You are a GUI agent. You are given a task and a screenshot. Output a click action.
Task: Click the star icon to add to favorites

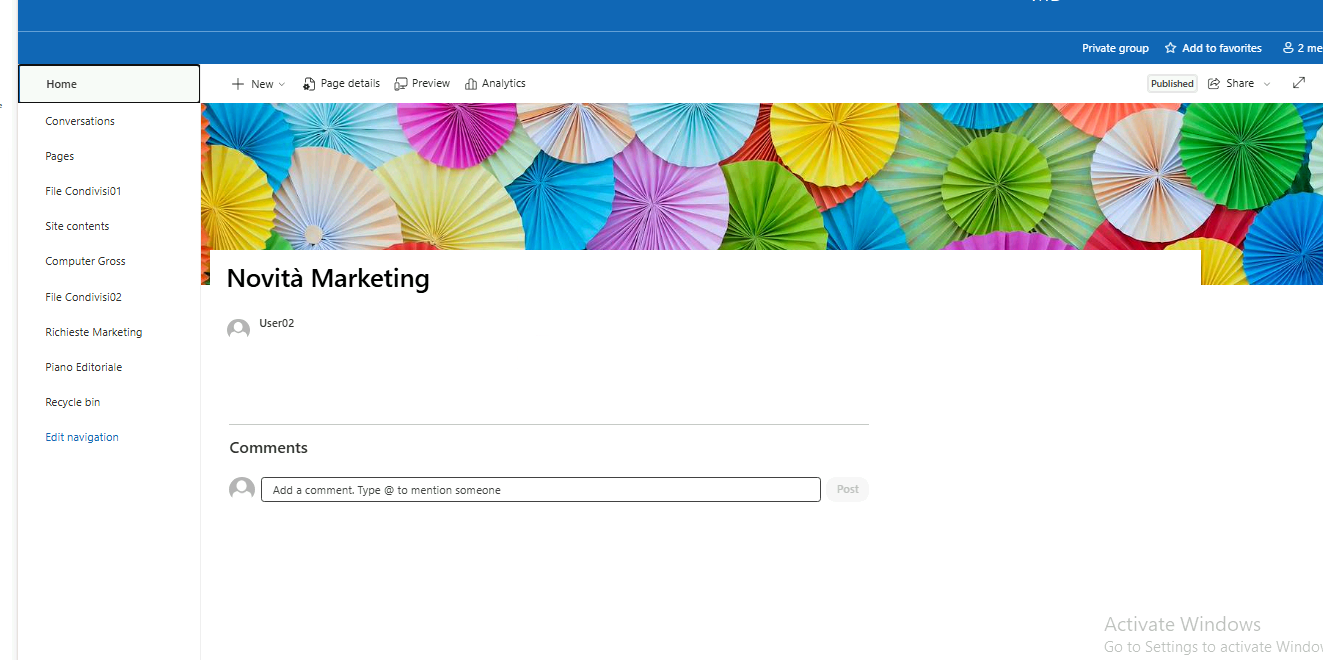point(1170,48)
